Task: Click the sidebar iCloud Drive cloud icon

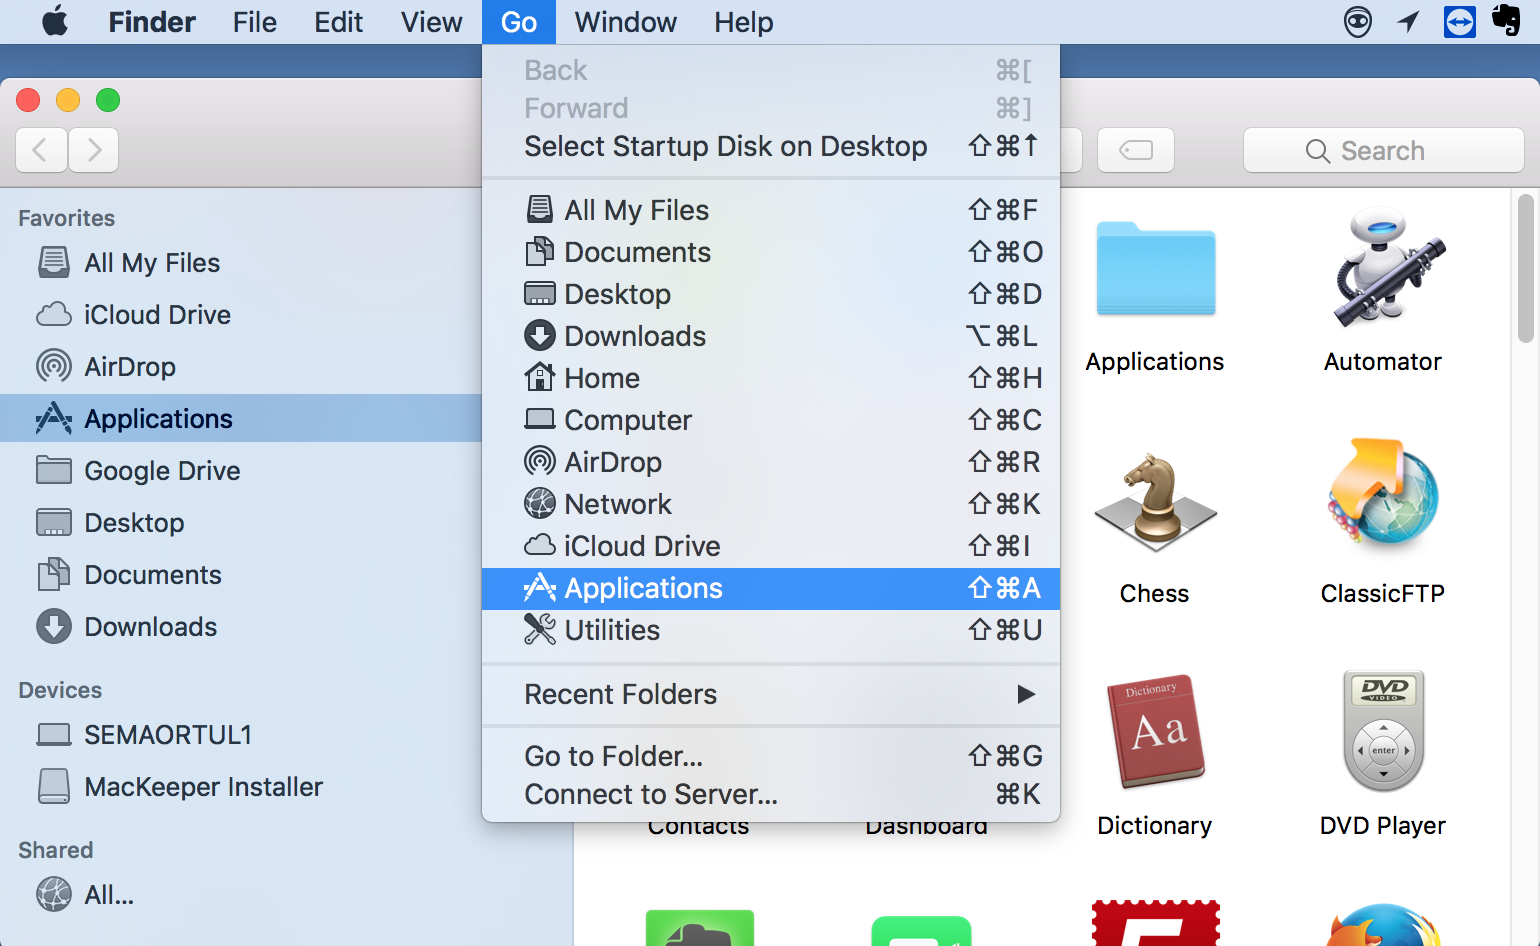Action: tap(54, 315)
